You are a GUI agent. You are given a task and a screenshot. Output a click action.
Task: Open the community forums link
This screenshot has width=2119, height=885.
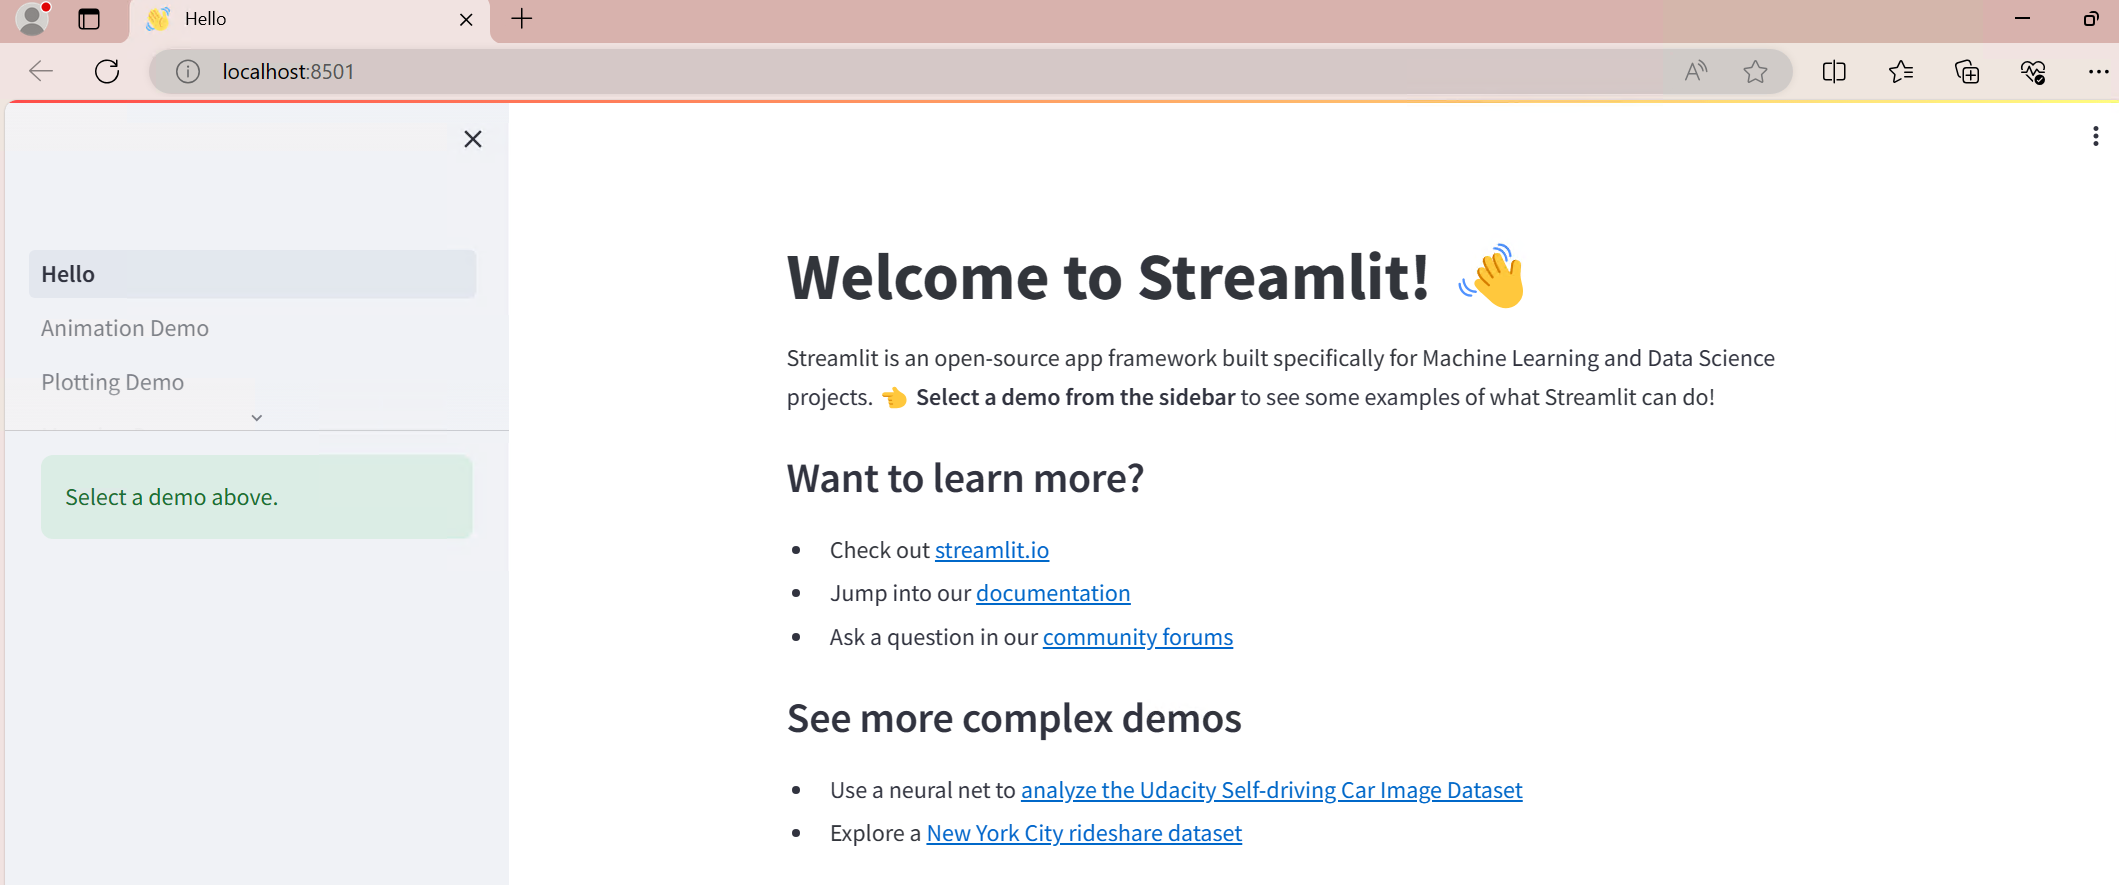click(1138, 637)
